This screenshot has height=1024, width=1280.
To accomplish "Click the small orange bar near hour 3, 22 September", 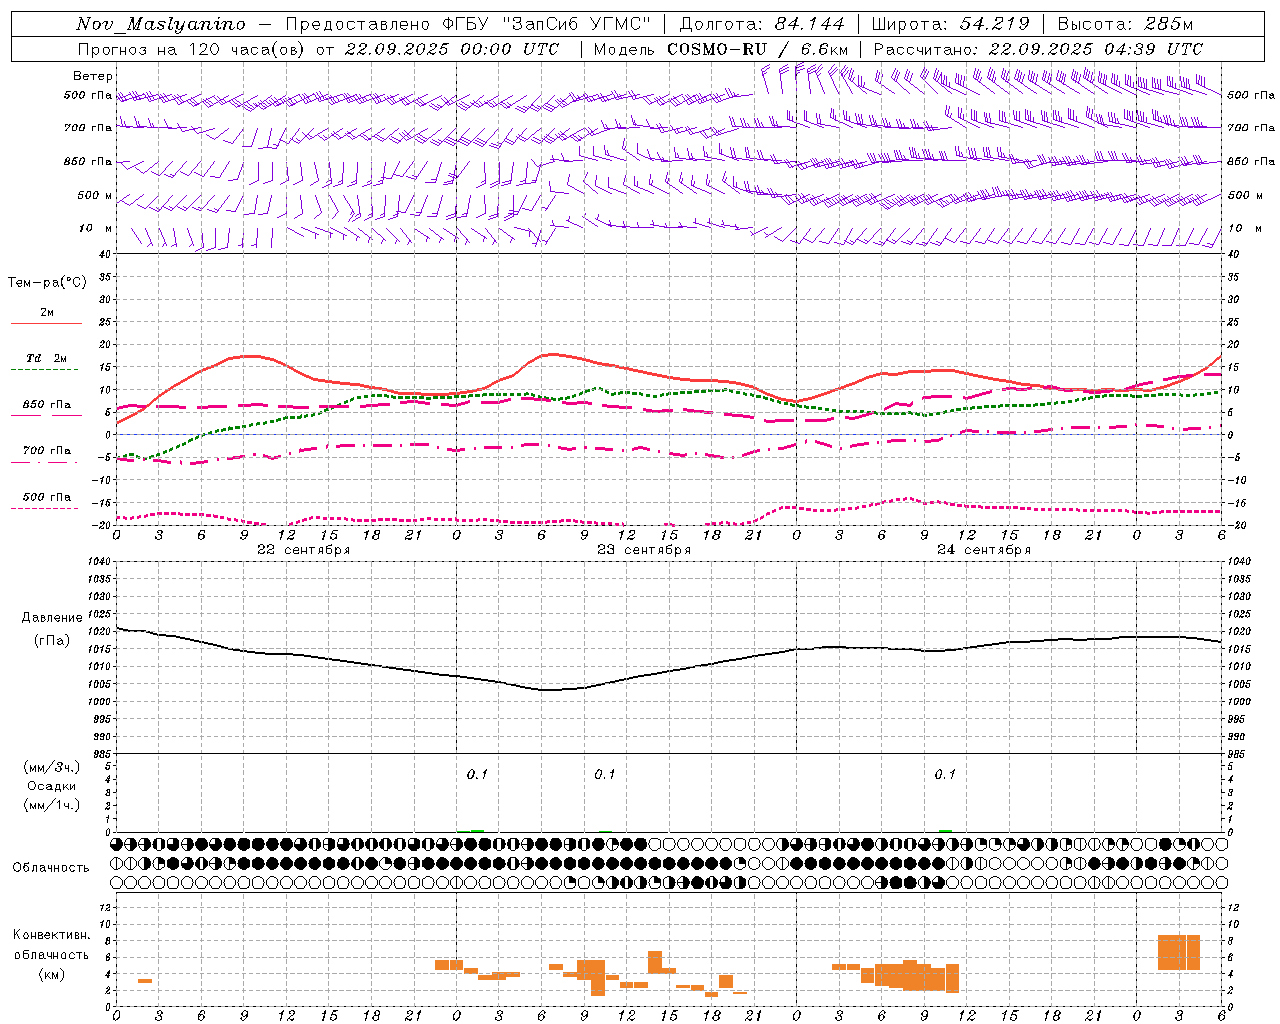I will (145, 981).
